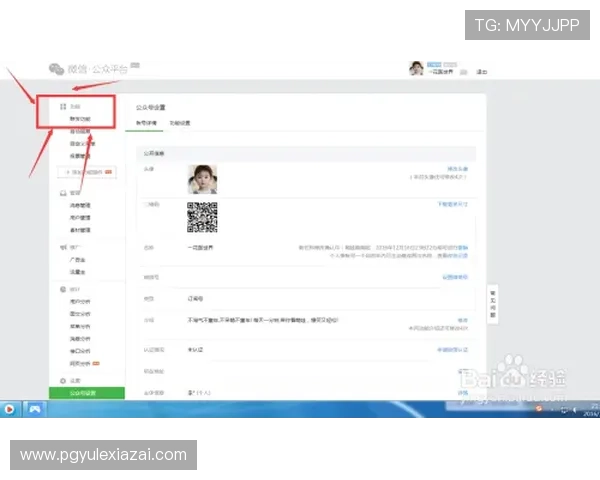The width and height of the screenshot is (600, 480).
Task: Open 广告主 in the sidebar
Action: tap(77, 260)
